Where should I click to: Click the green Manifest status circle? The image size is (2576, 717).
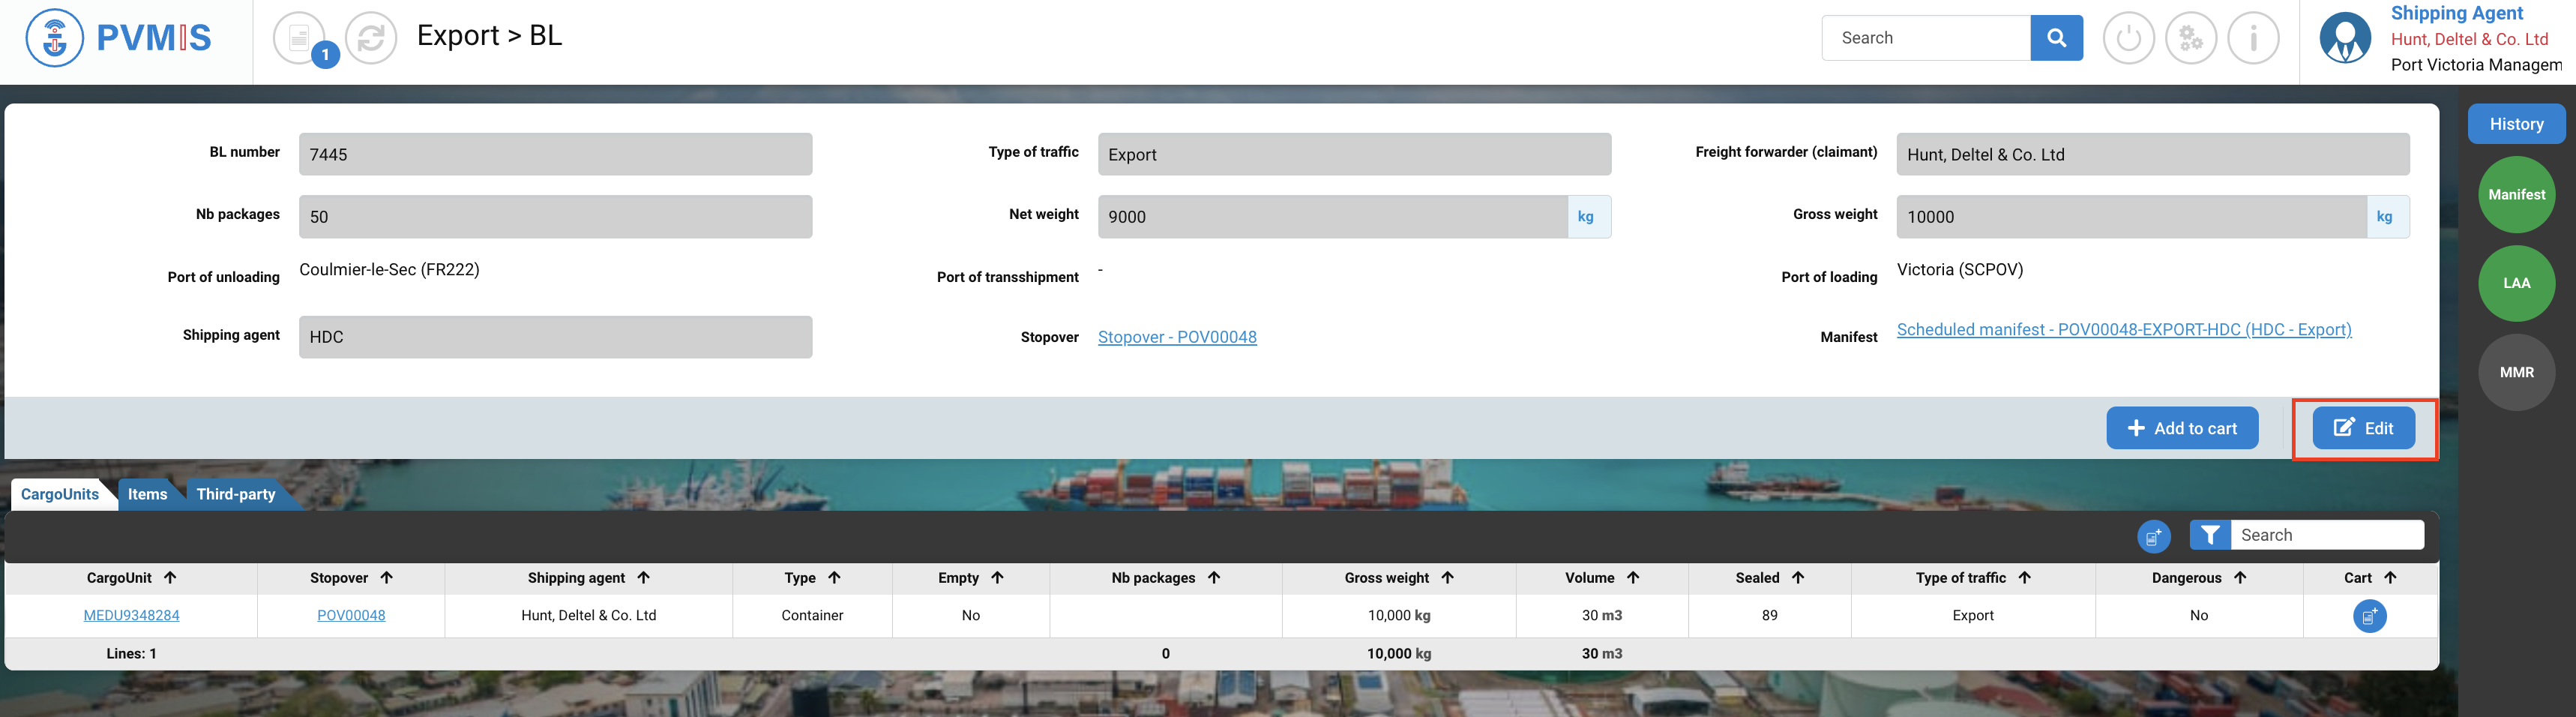click(2516, 195)
